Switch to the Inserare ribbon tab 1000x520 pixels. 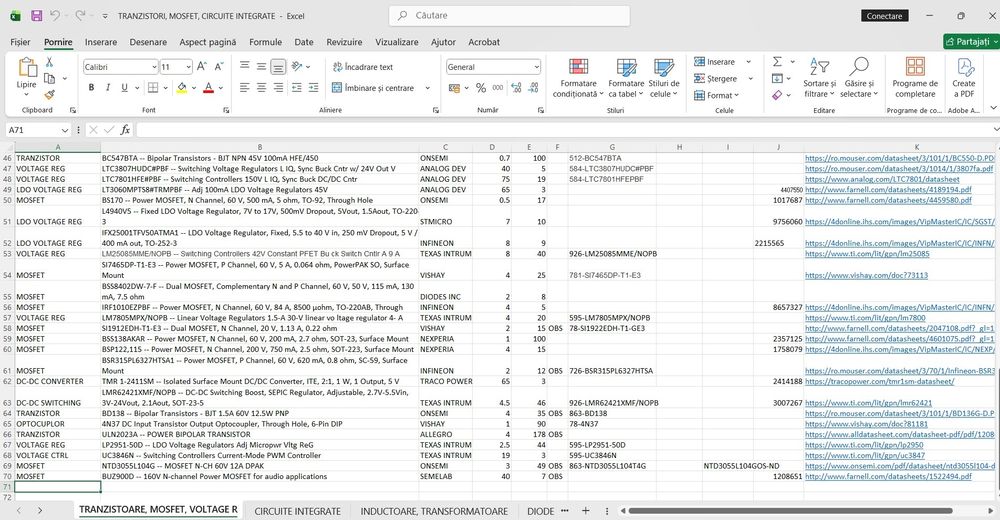tap(101, 42)
